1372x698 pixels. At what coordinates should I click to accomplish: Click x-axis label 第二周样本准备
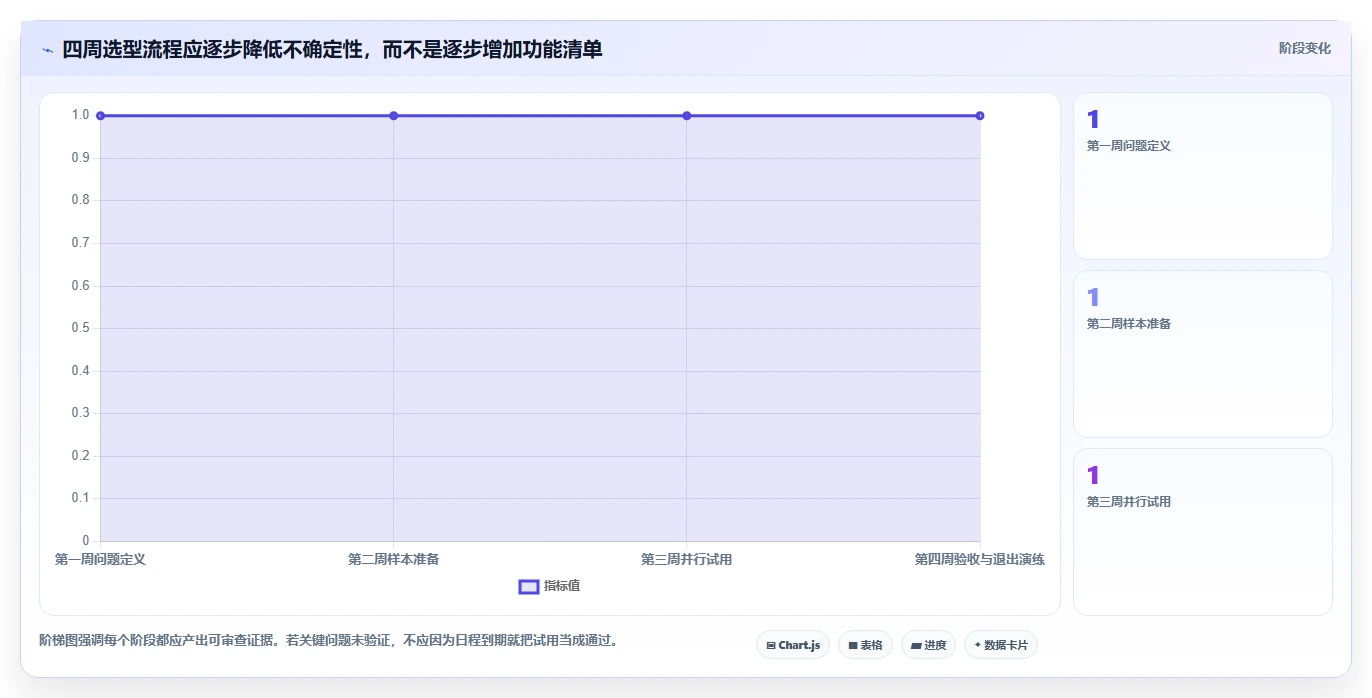click(x=393, y=559)
